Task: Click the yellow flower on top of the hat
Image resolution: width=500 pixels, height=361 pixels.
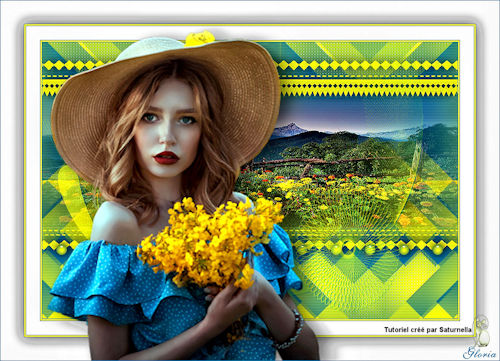Action: [x=200, y=38]
